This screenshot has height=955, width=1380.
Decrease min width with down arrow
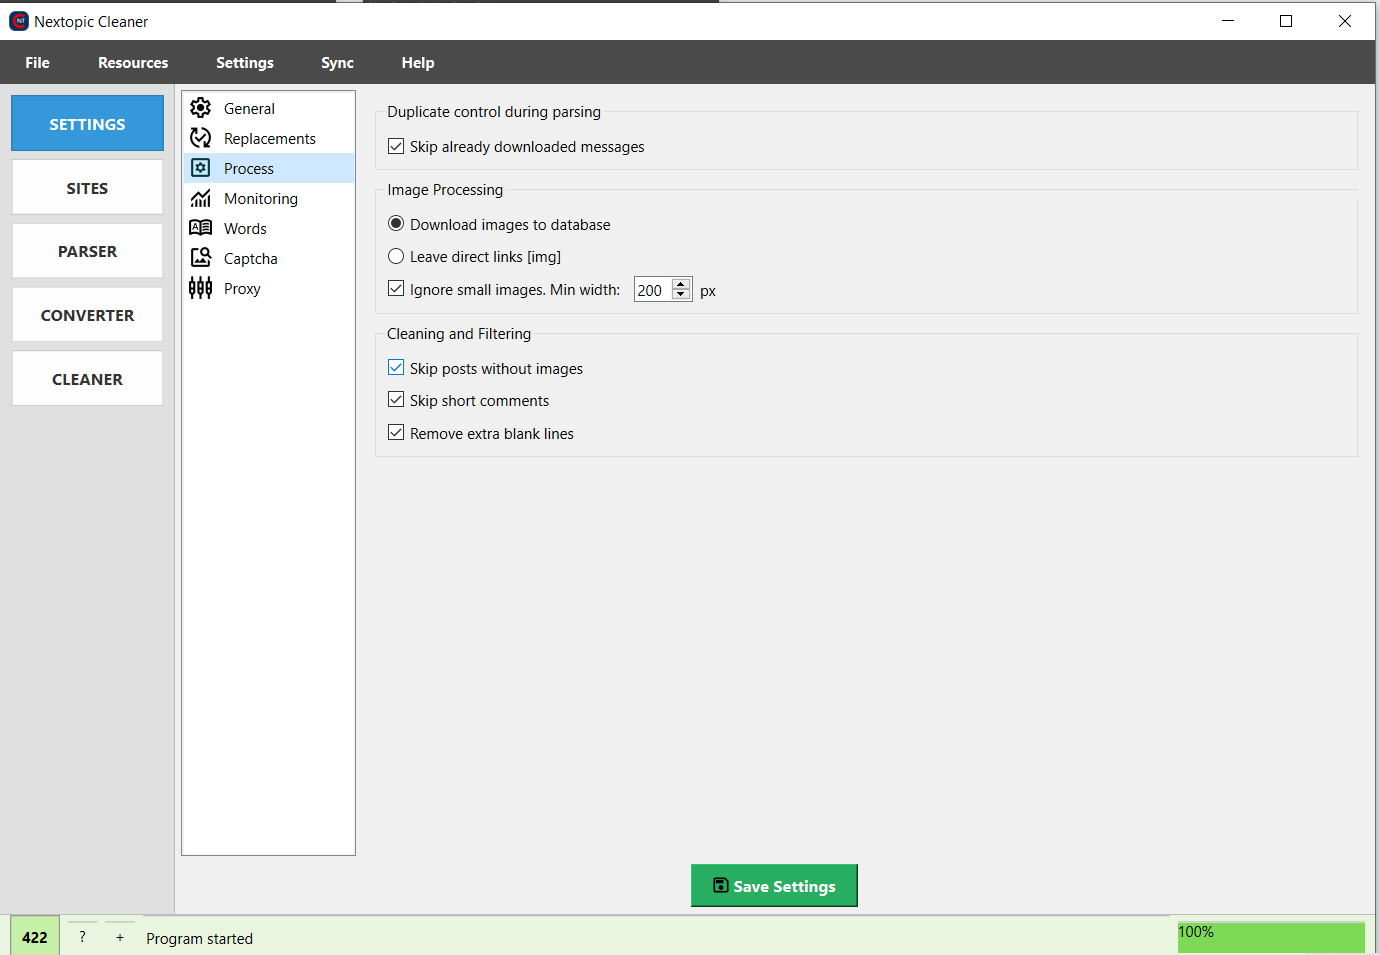(681, 295)
